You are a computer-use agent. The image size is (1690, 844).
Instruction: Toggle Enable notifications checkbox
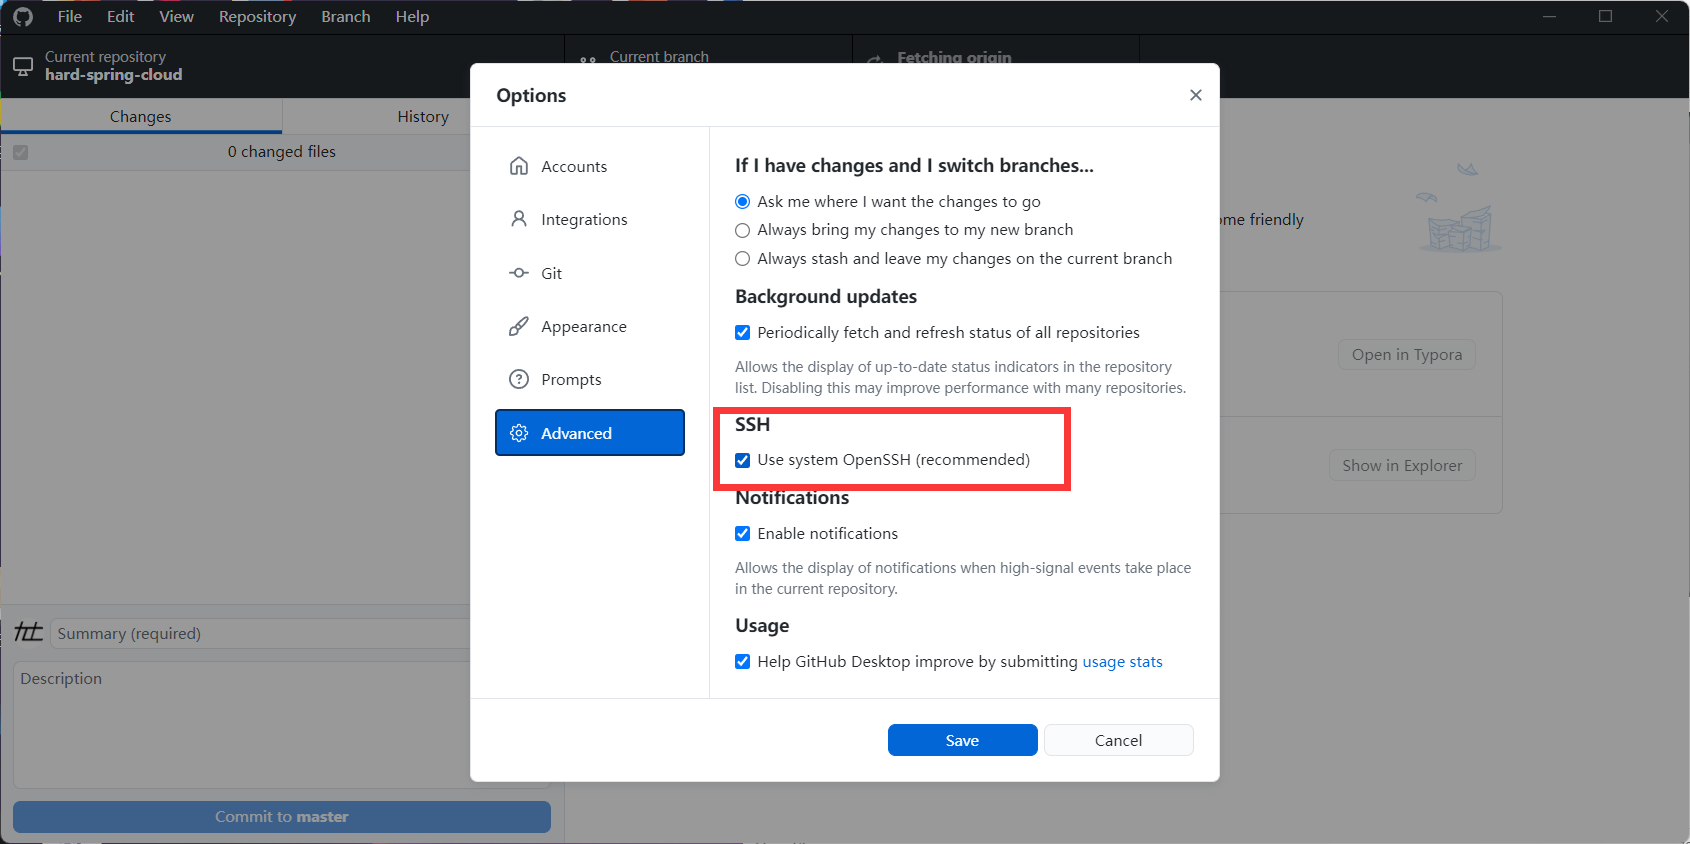tap(742, 534)
